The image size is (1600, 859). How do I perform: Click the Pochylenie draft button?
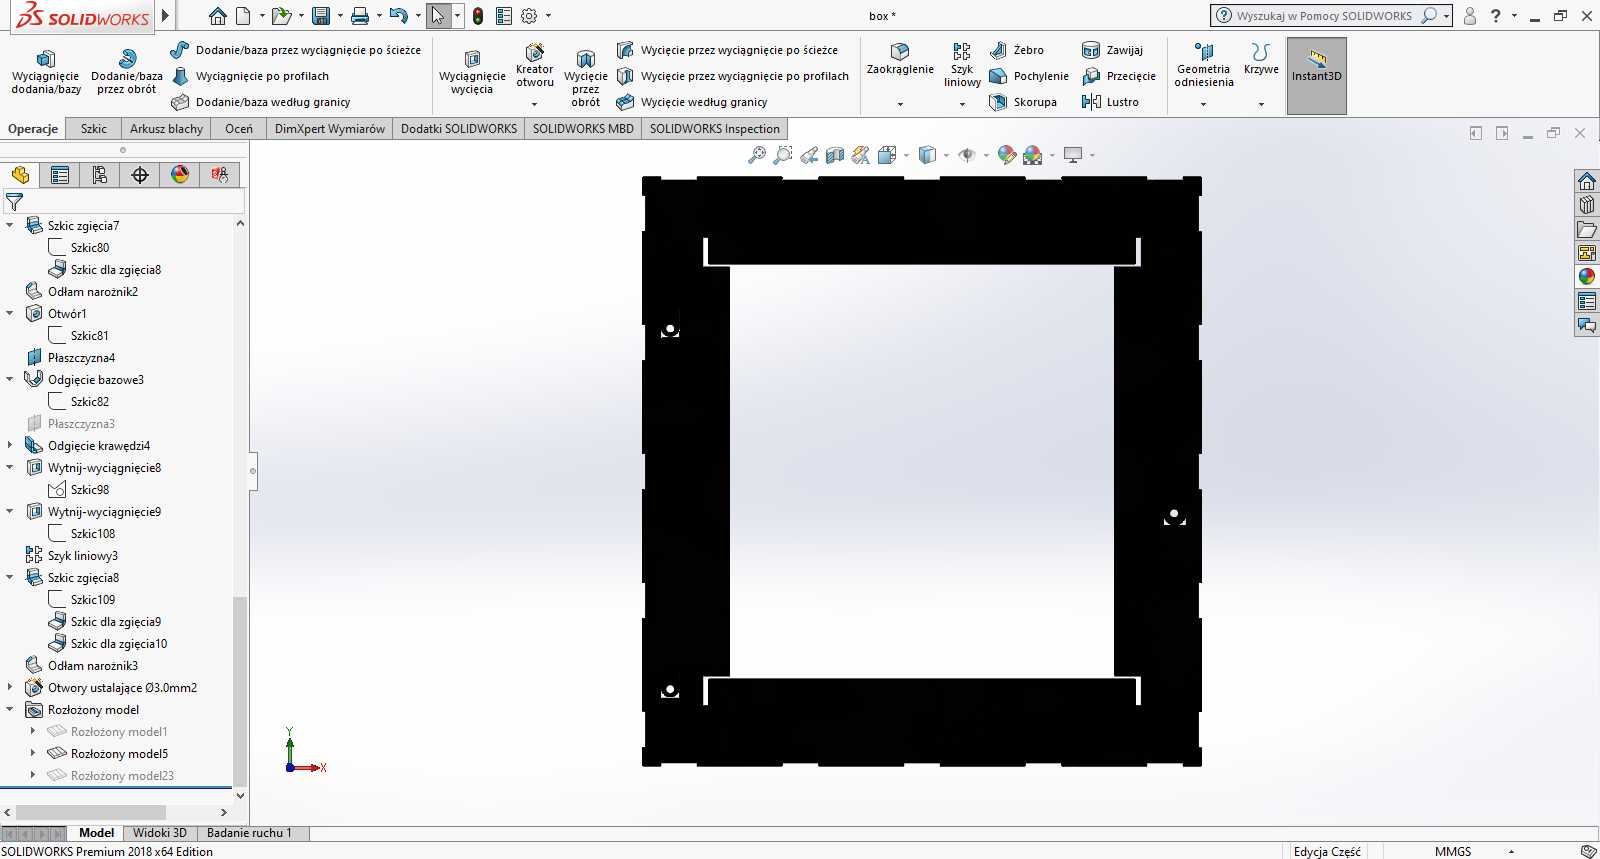click(x=1029, y=76)
